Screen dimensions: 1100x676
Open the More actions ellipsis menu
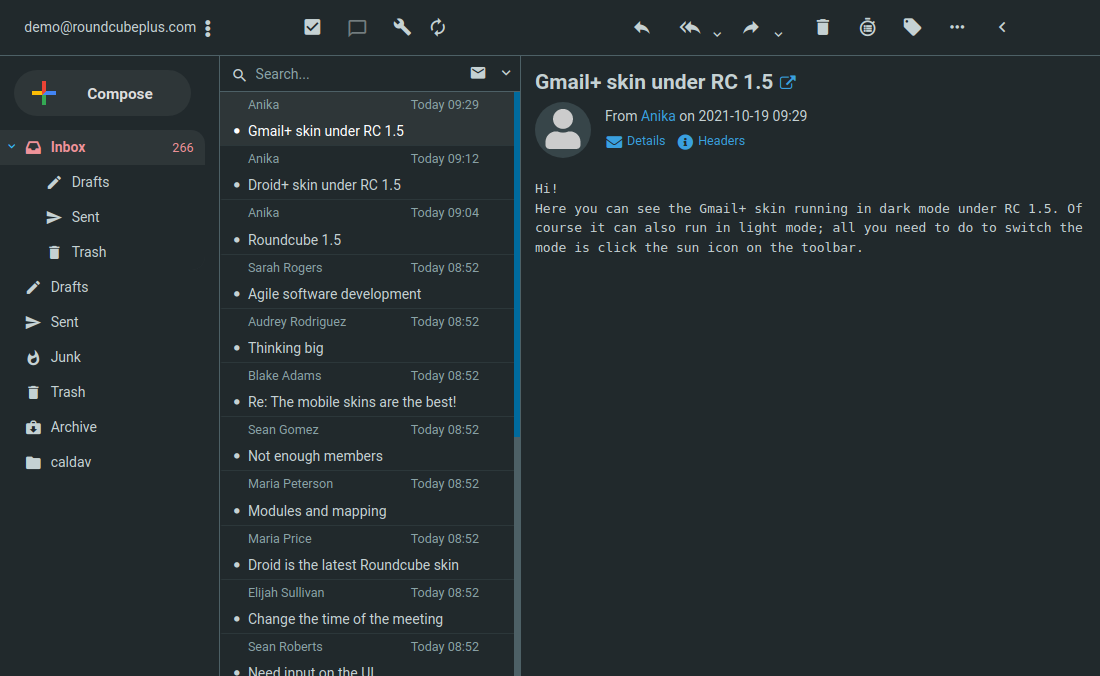[x=957, y=27]
